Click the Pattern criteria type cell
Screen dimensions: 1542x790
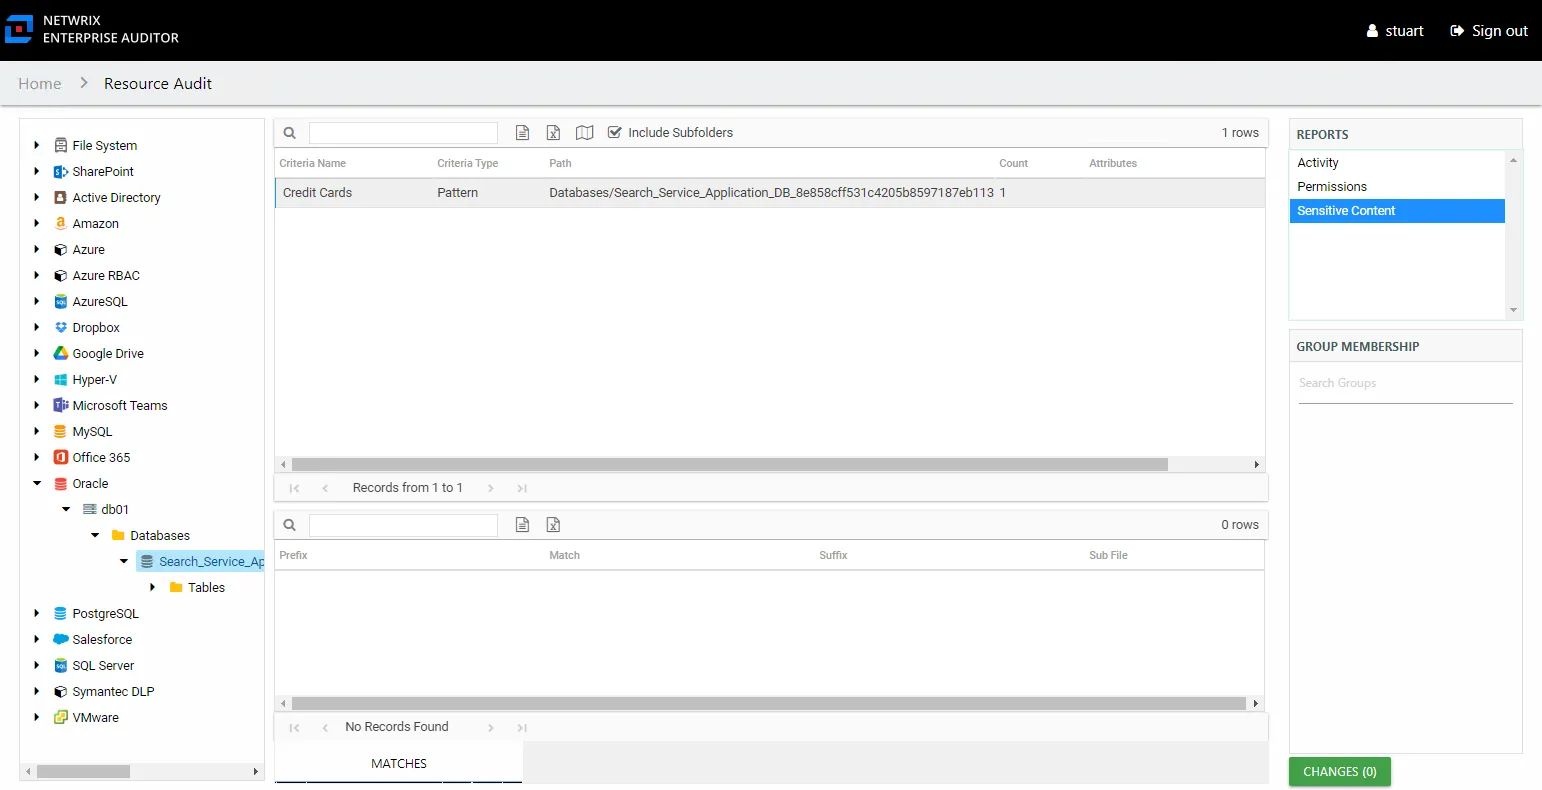click(457, 193)
